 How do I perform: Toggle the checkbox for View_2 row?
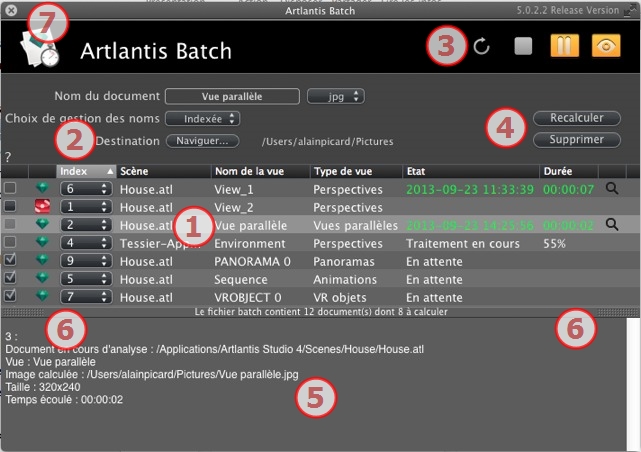(10, 206)
